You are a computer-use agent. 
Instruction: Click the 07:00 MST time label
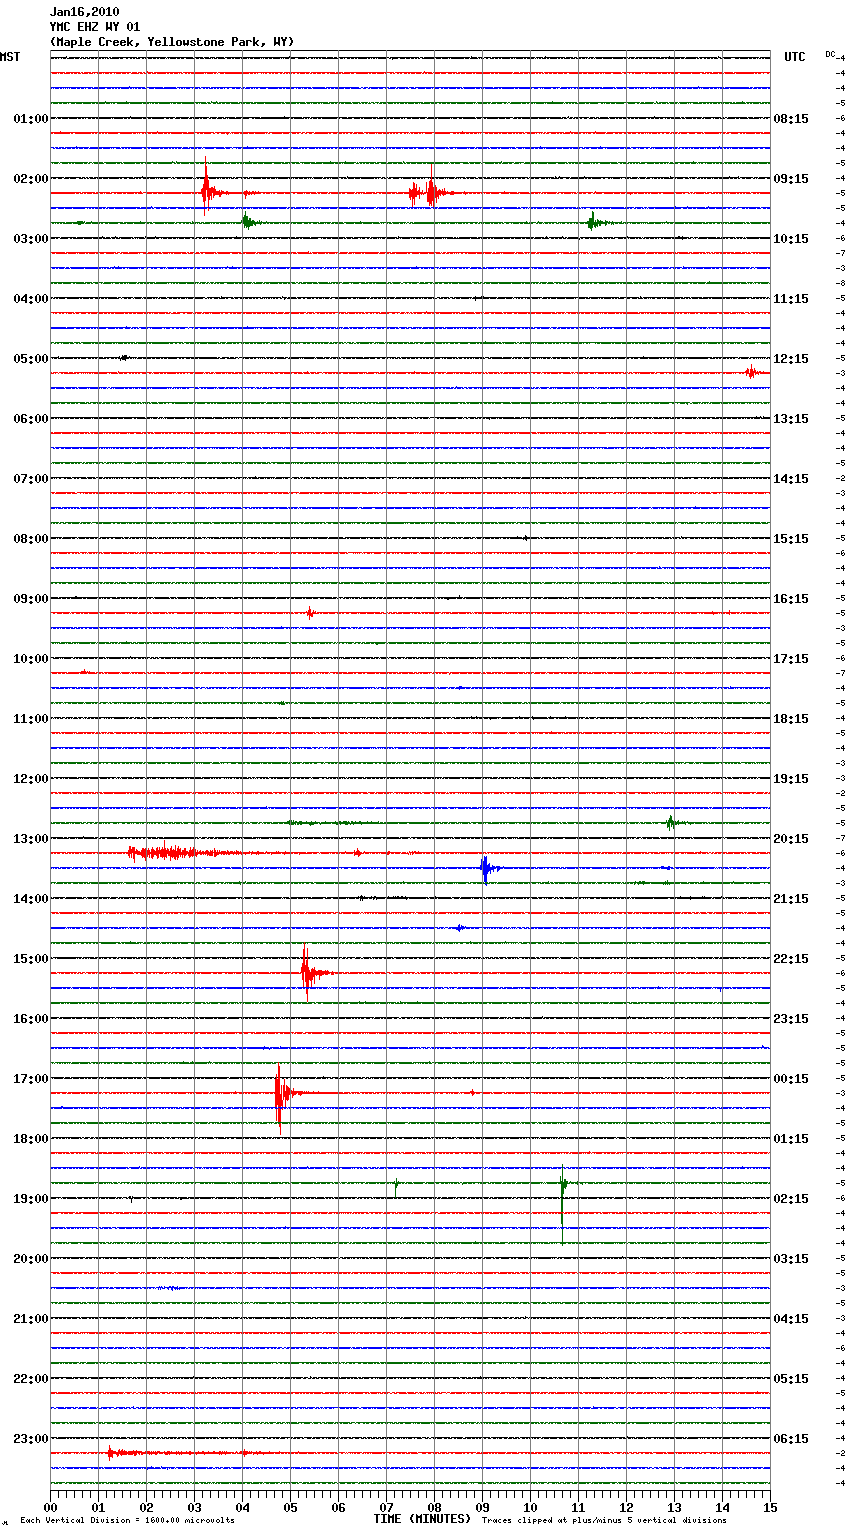click(31, 479)
